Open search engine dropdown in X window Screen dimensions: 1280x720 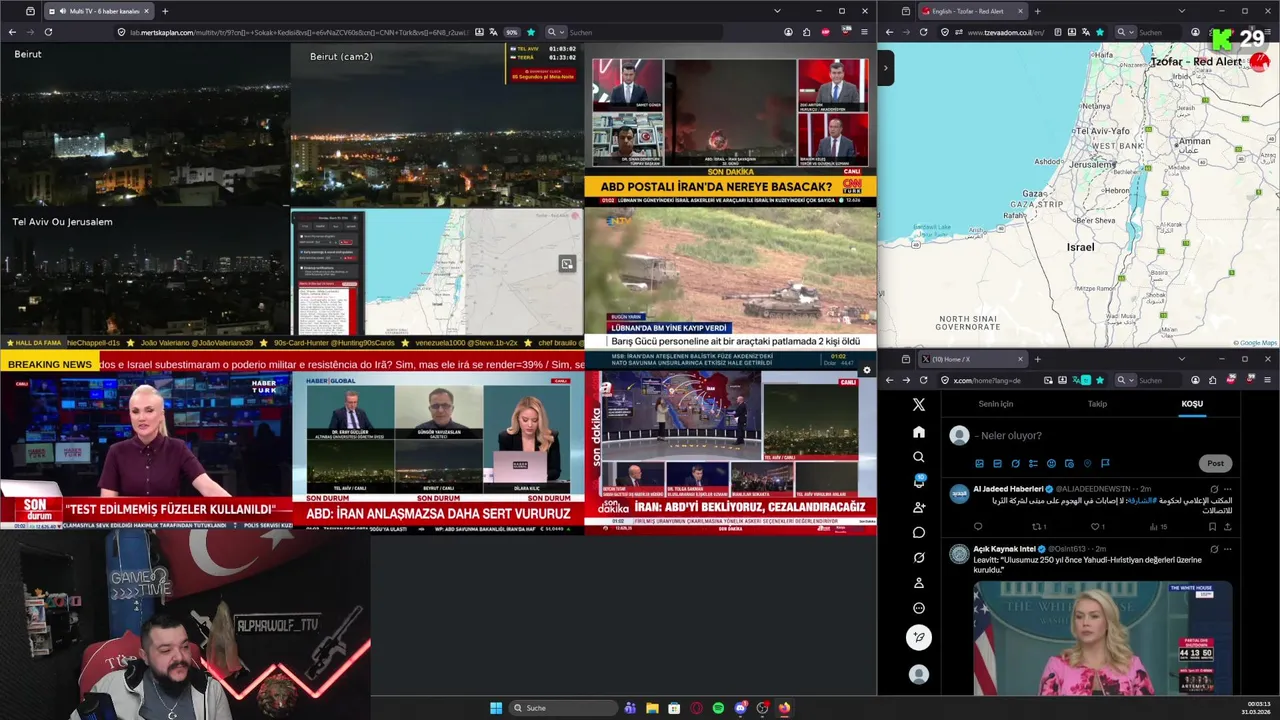pyautogui.click(x=1127, y=380)
